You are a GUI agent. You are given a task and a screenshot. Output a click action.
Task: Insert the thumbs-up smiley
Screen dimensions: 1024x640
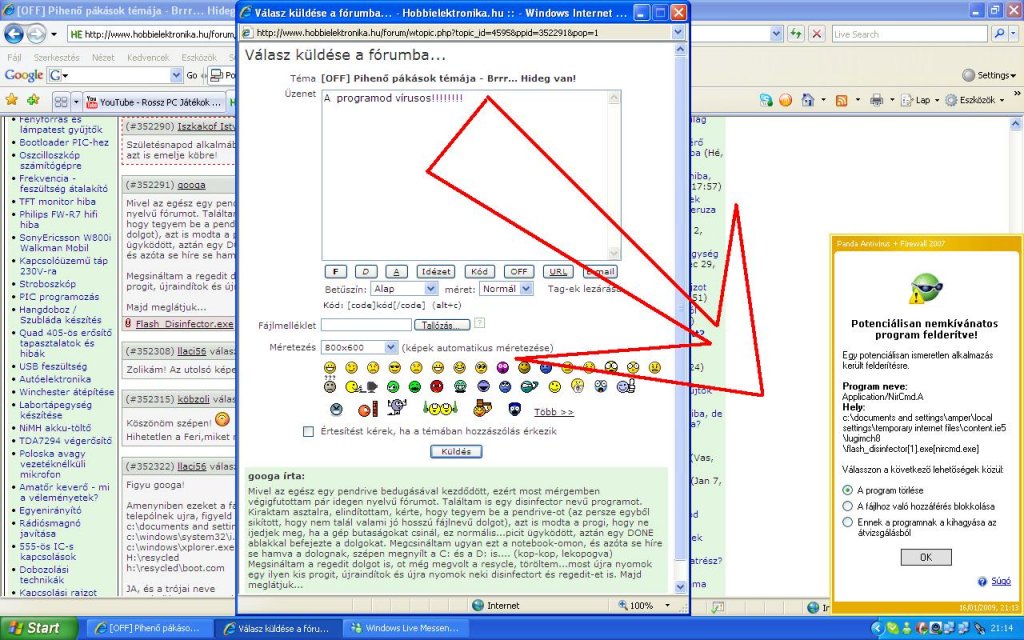626,387
